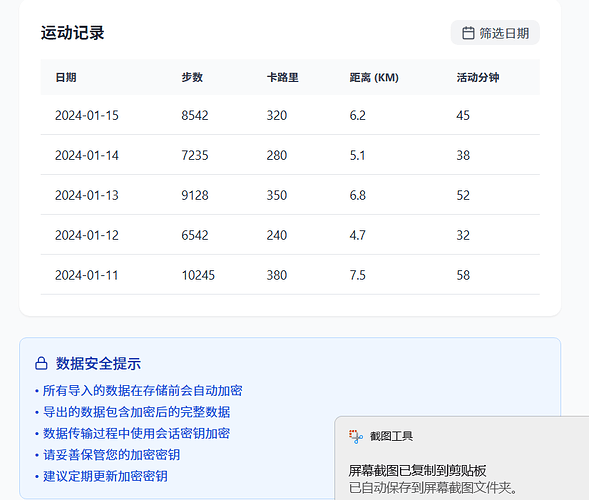Viewport: 589px width, 500px height.
Task: Click the 9128 steps value
Action: coord(195,195)
